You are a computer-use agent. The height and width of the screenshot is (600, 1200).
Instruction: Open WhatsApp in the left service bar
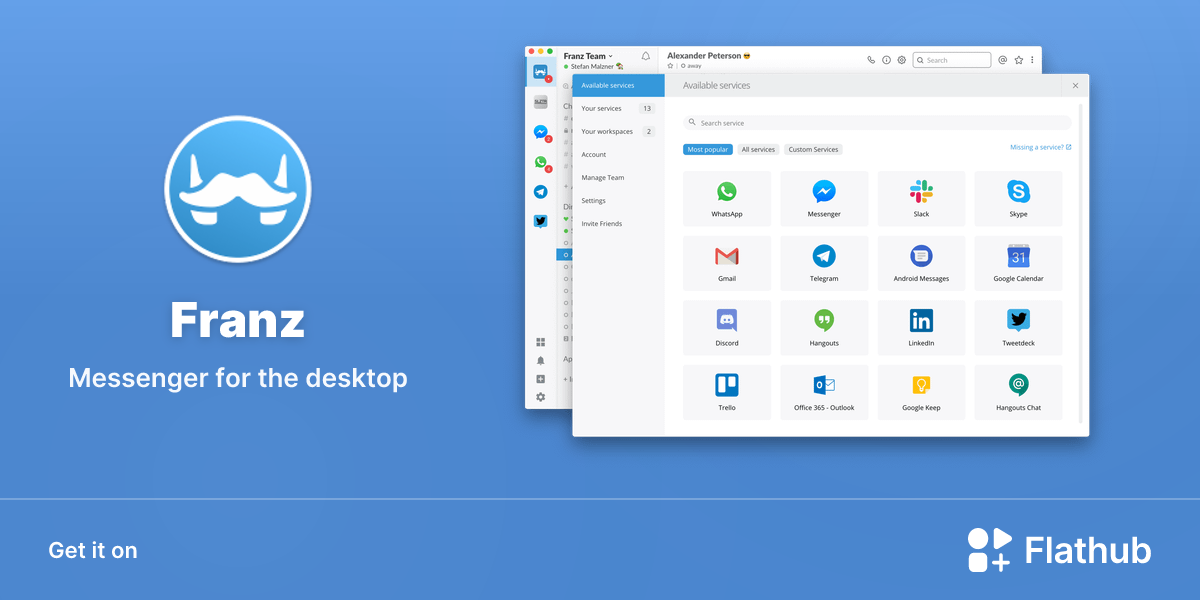pos(540,162)
